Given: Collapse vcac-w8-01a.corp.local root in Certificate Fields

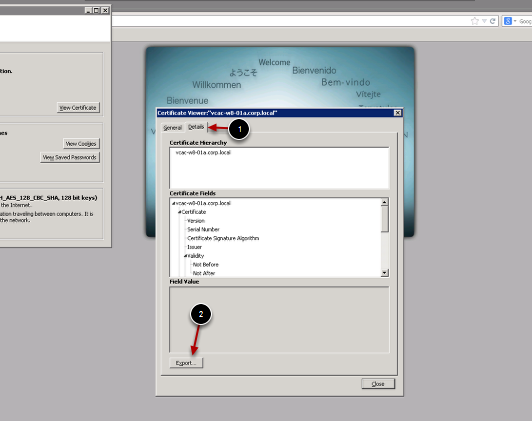Looking at the screenshot, I should coord(173,204).
